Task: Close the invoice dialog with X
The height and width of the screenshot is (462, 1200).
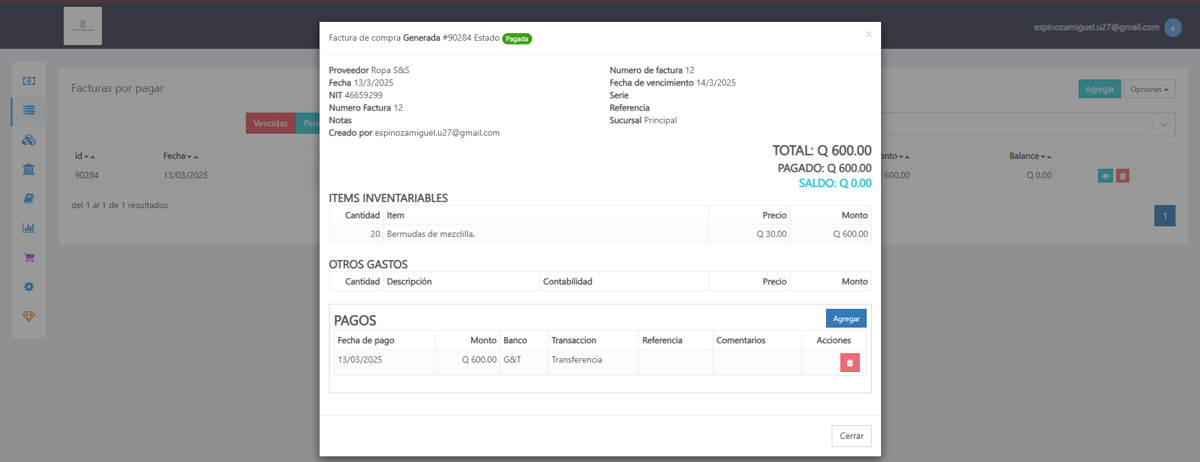Action: [x=868, y=34]
